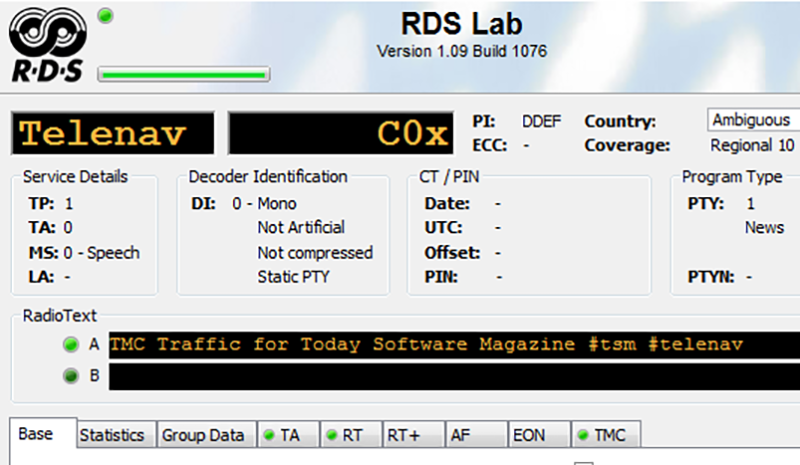Viewport: 800px width, 465px height.
Task: Click the green status LED beside the RDS logo
Action: pos(105,15)
